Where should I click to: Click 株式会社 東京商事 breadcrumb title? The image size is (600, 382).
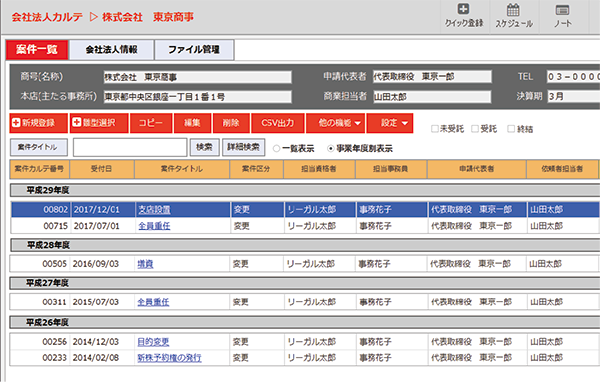pyautogui.click(x=148, y=17)
